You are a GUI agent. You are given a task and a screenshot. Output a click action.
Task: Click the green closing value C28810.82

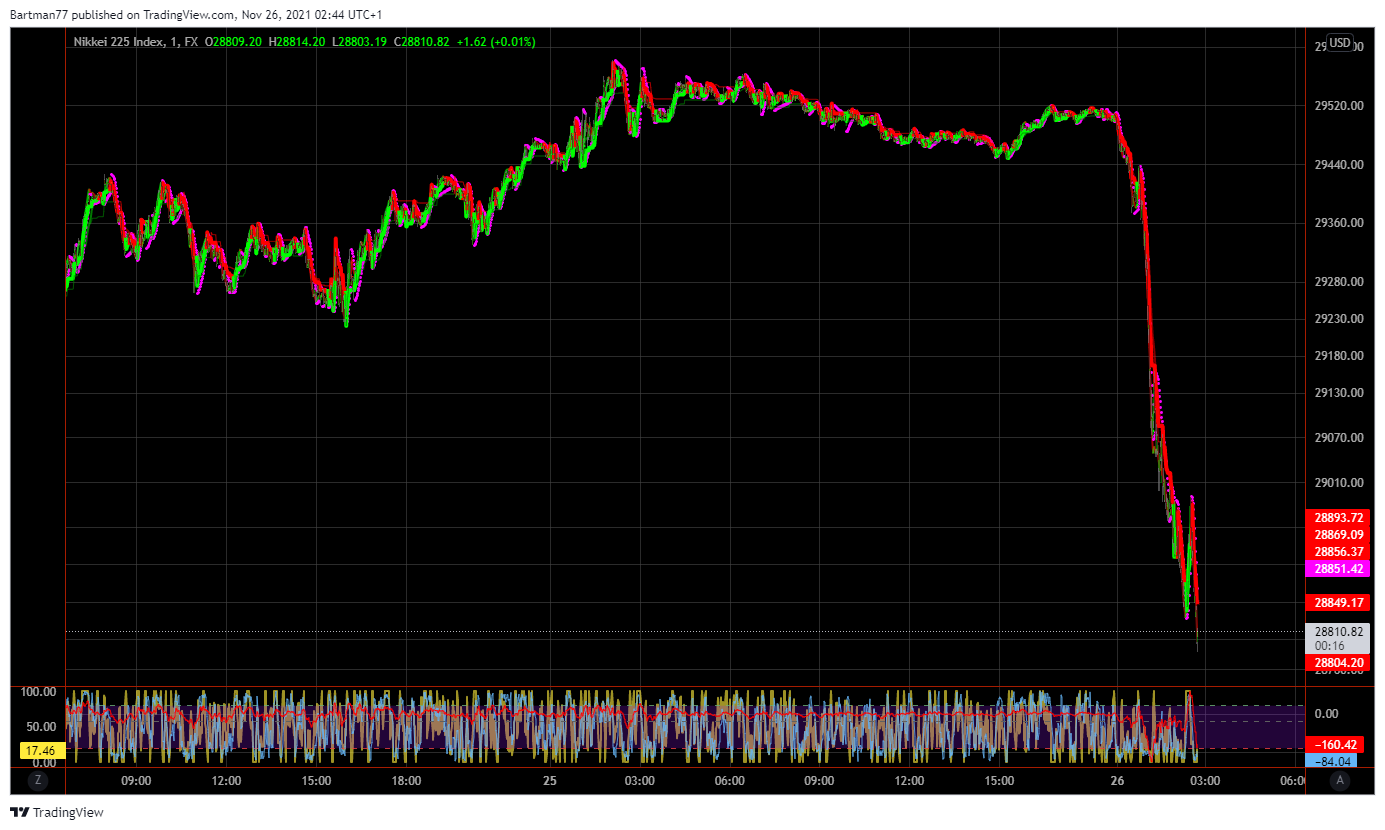(423, 42)
